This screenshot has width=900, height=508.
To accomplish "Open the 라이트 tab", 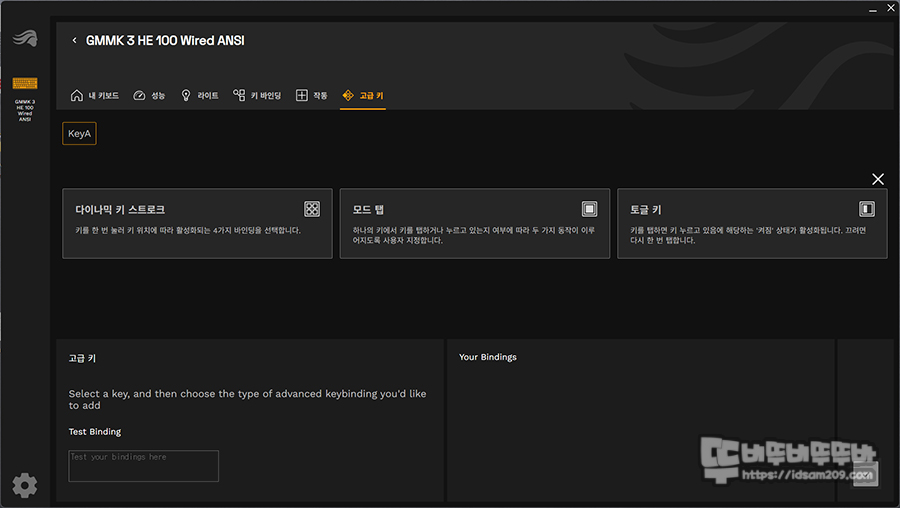I will pyautogui.click(x=200, y=95).
